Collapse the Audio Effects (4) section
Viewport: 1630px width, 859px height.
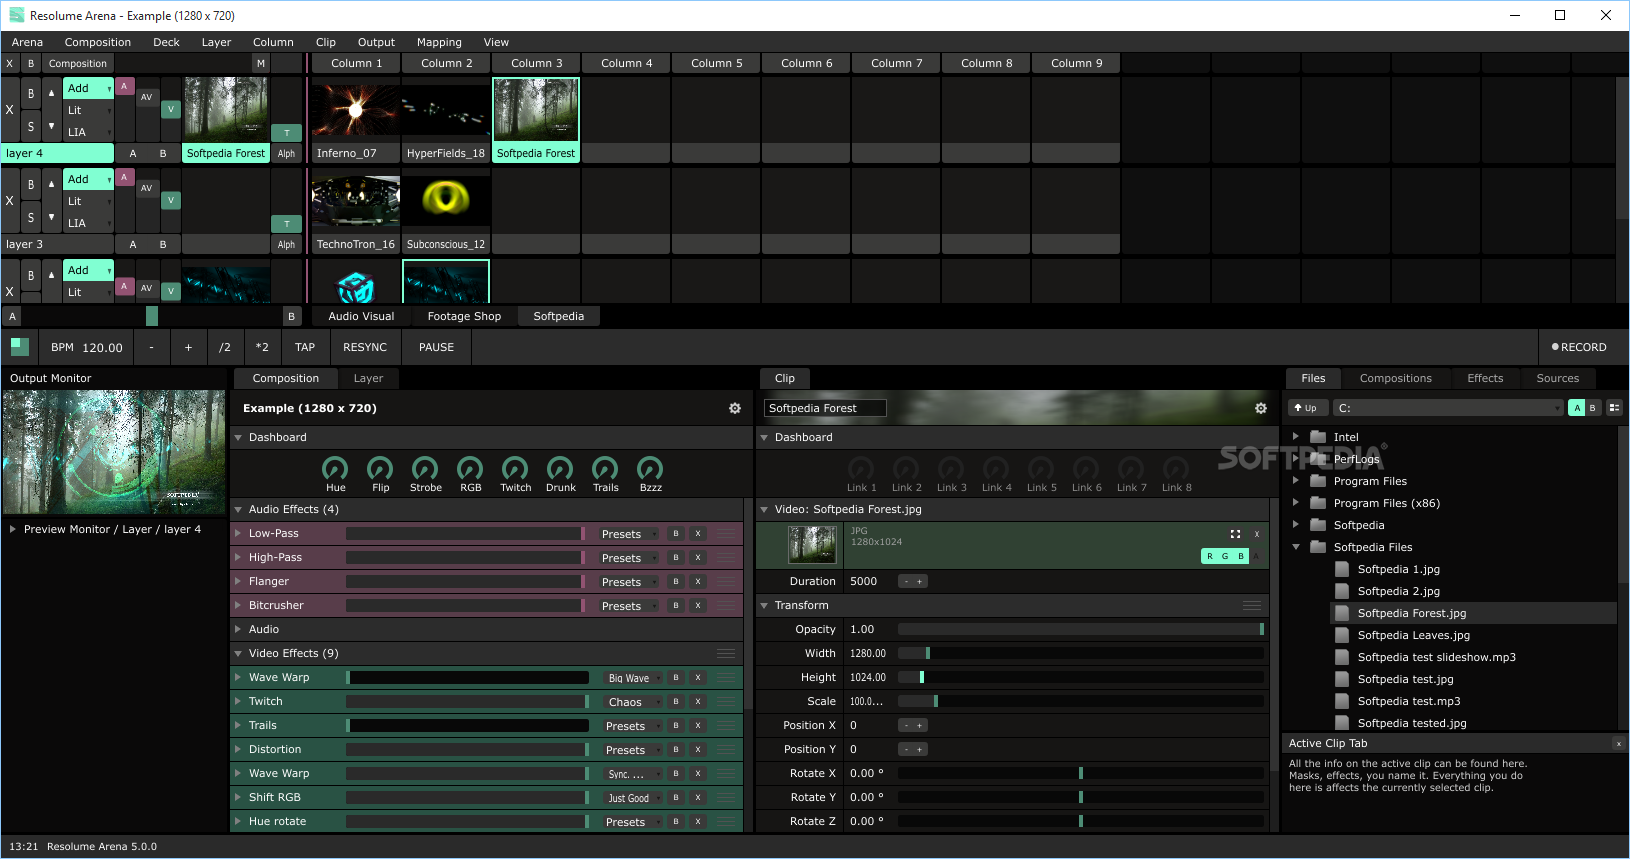pos(238,509)
